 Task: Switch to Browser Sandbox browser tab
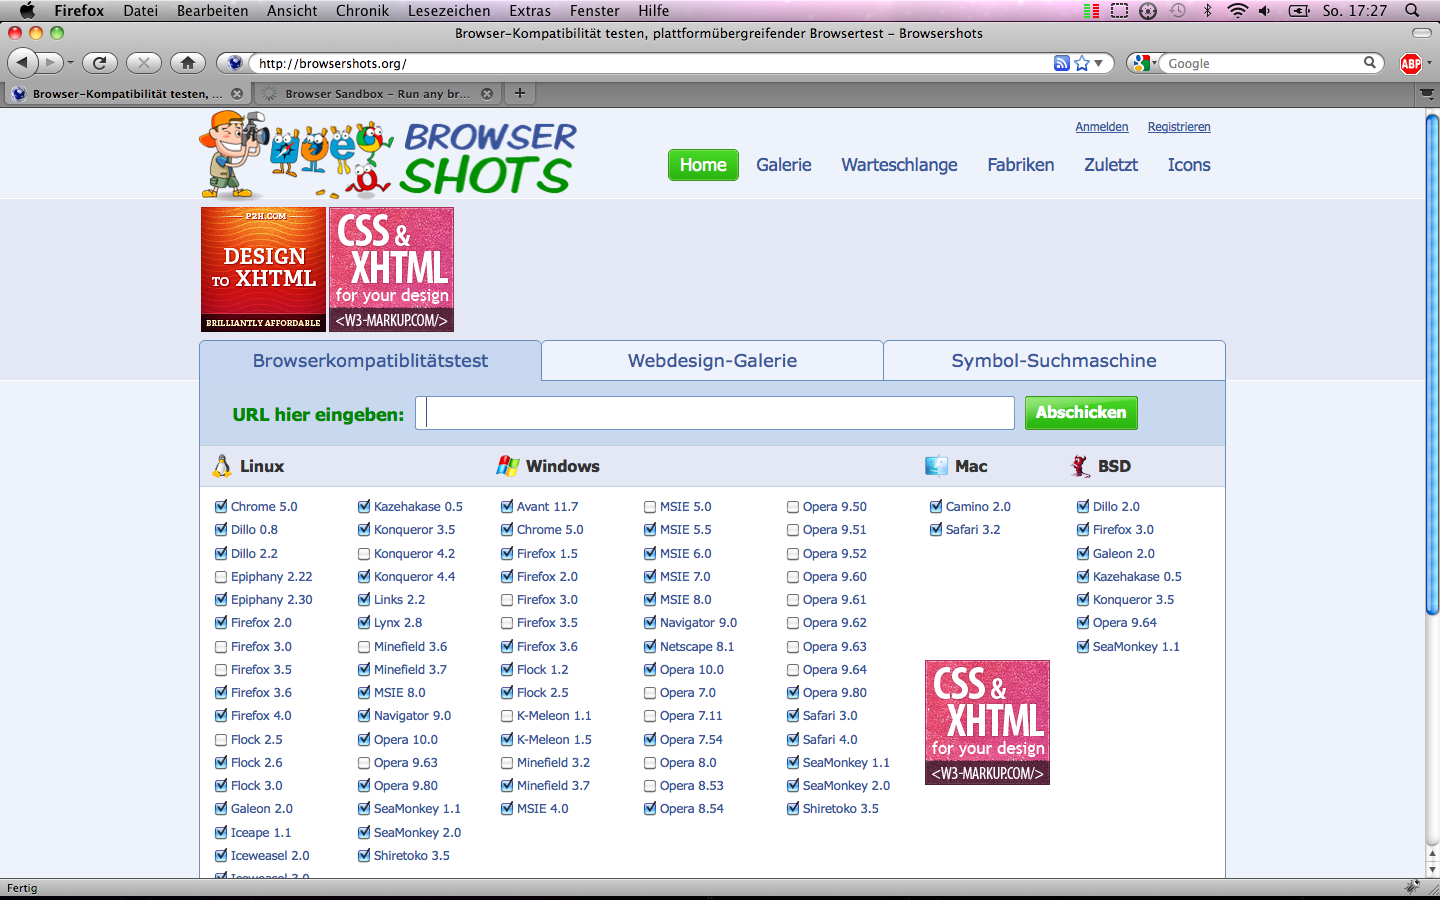pos(377,93)
